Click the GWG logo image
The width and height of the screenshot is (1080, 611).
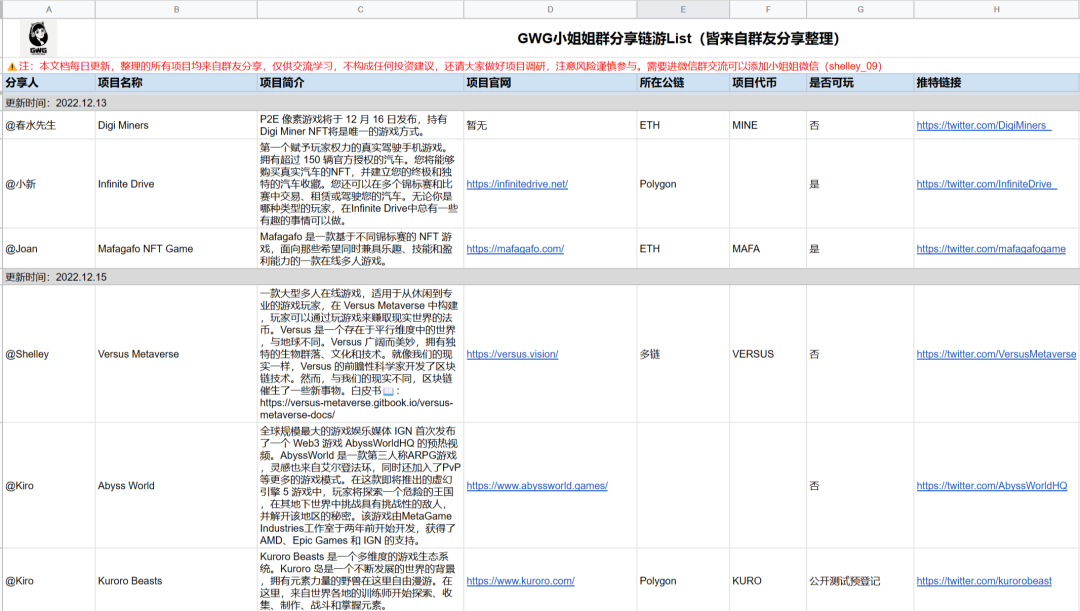click(x=39, y=38)
